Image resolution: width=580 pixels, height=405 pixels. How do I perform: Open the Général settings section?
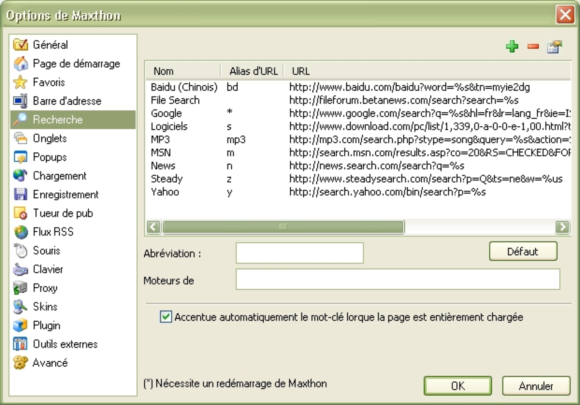tap(73, 45)
